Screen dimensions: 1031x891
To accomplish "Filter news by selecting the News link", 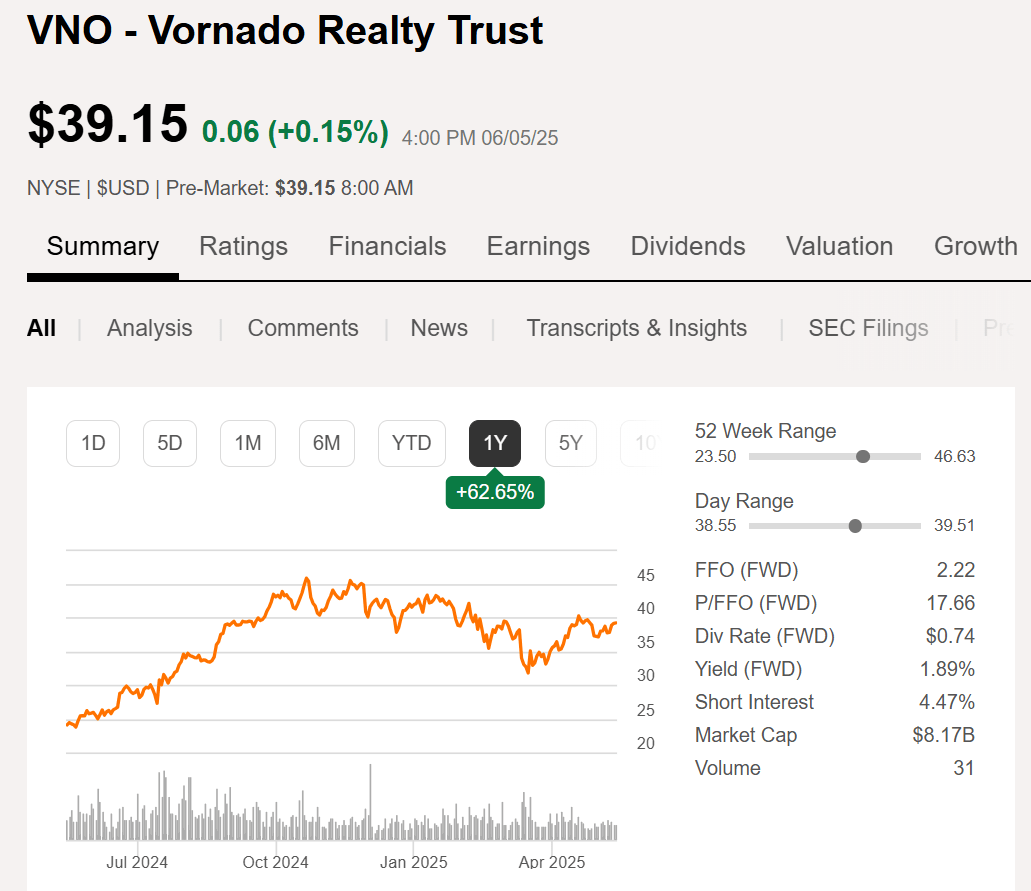I will [438, 327].
